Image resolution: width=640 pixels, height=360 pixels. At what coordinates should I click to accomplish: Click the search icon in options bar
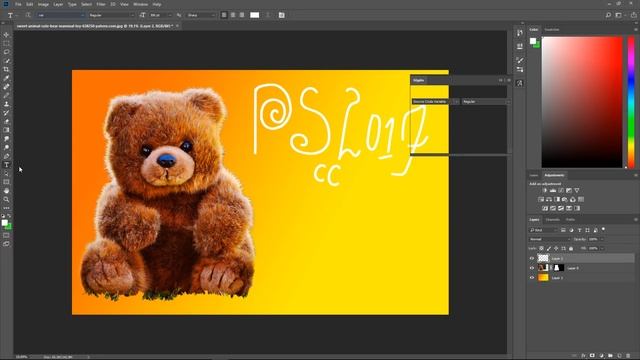(608, 15)
